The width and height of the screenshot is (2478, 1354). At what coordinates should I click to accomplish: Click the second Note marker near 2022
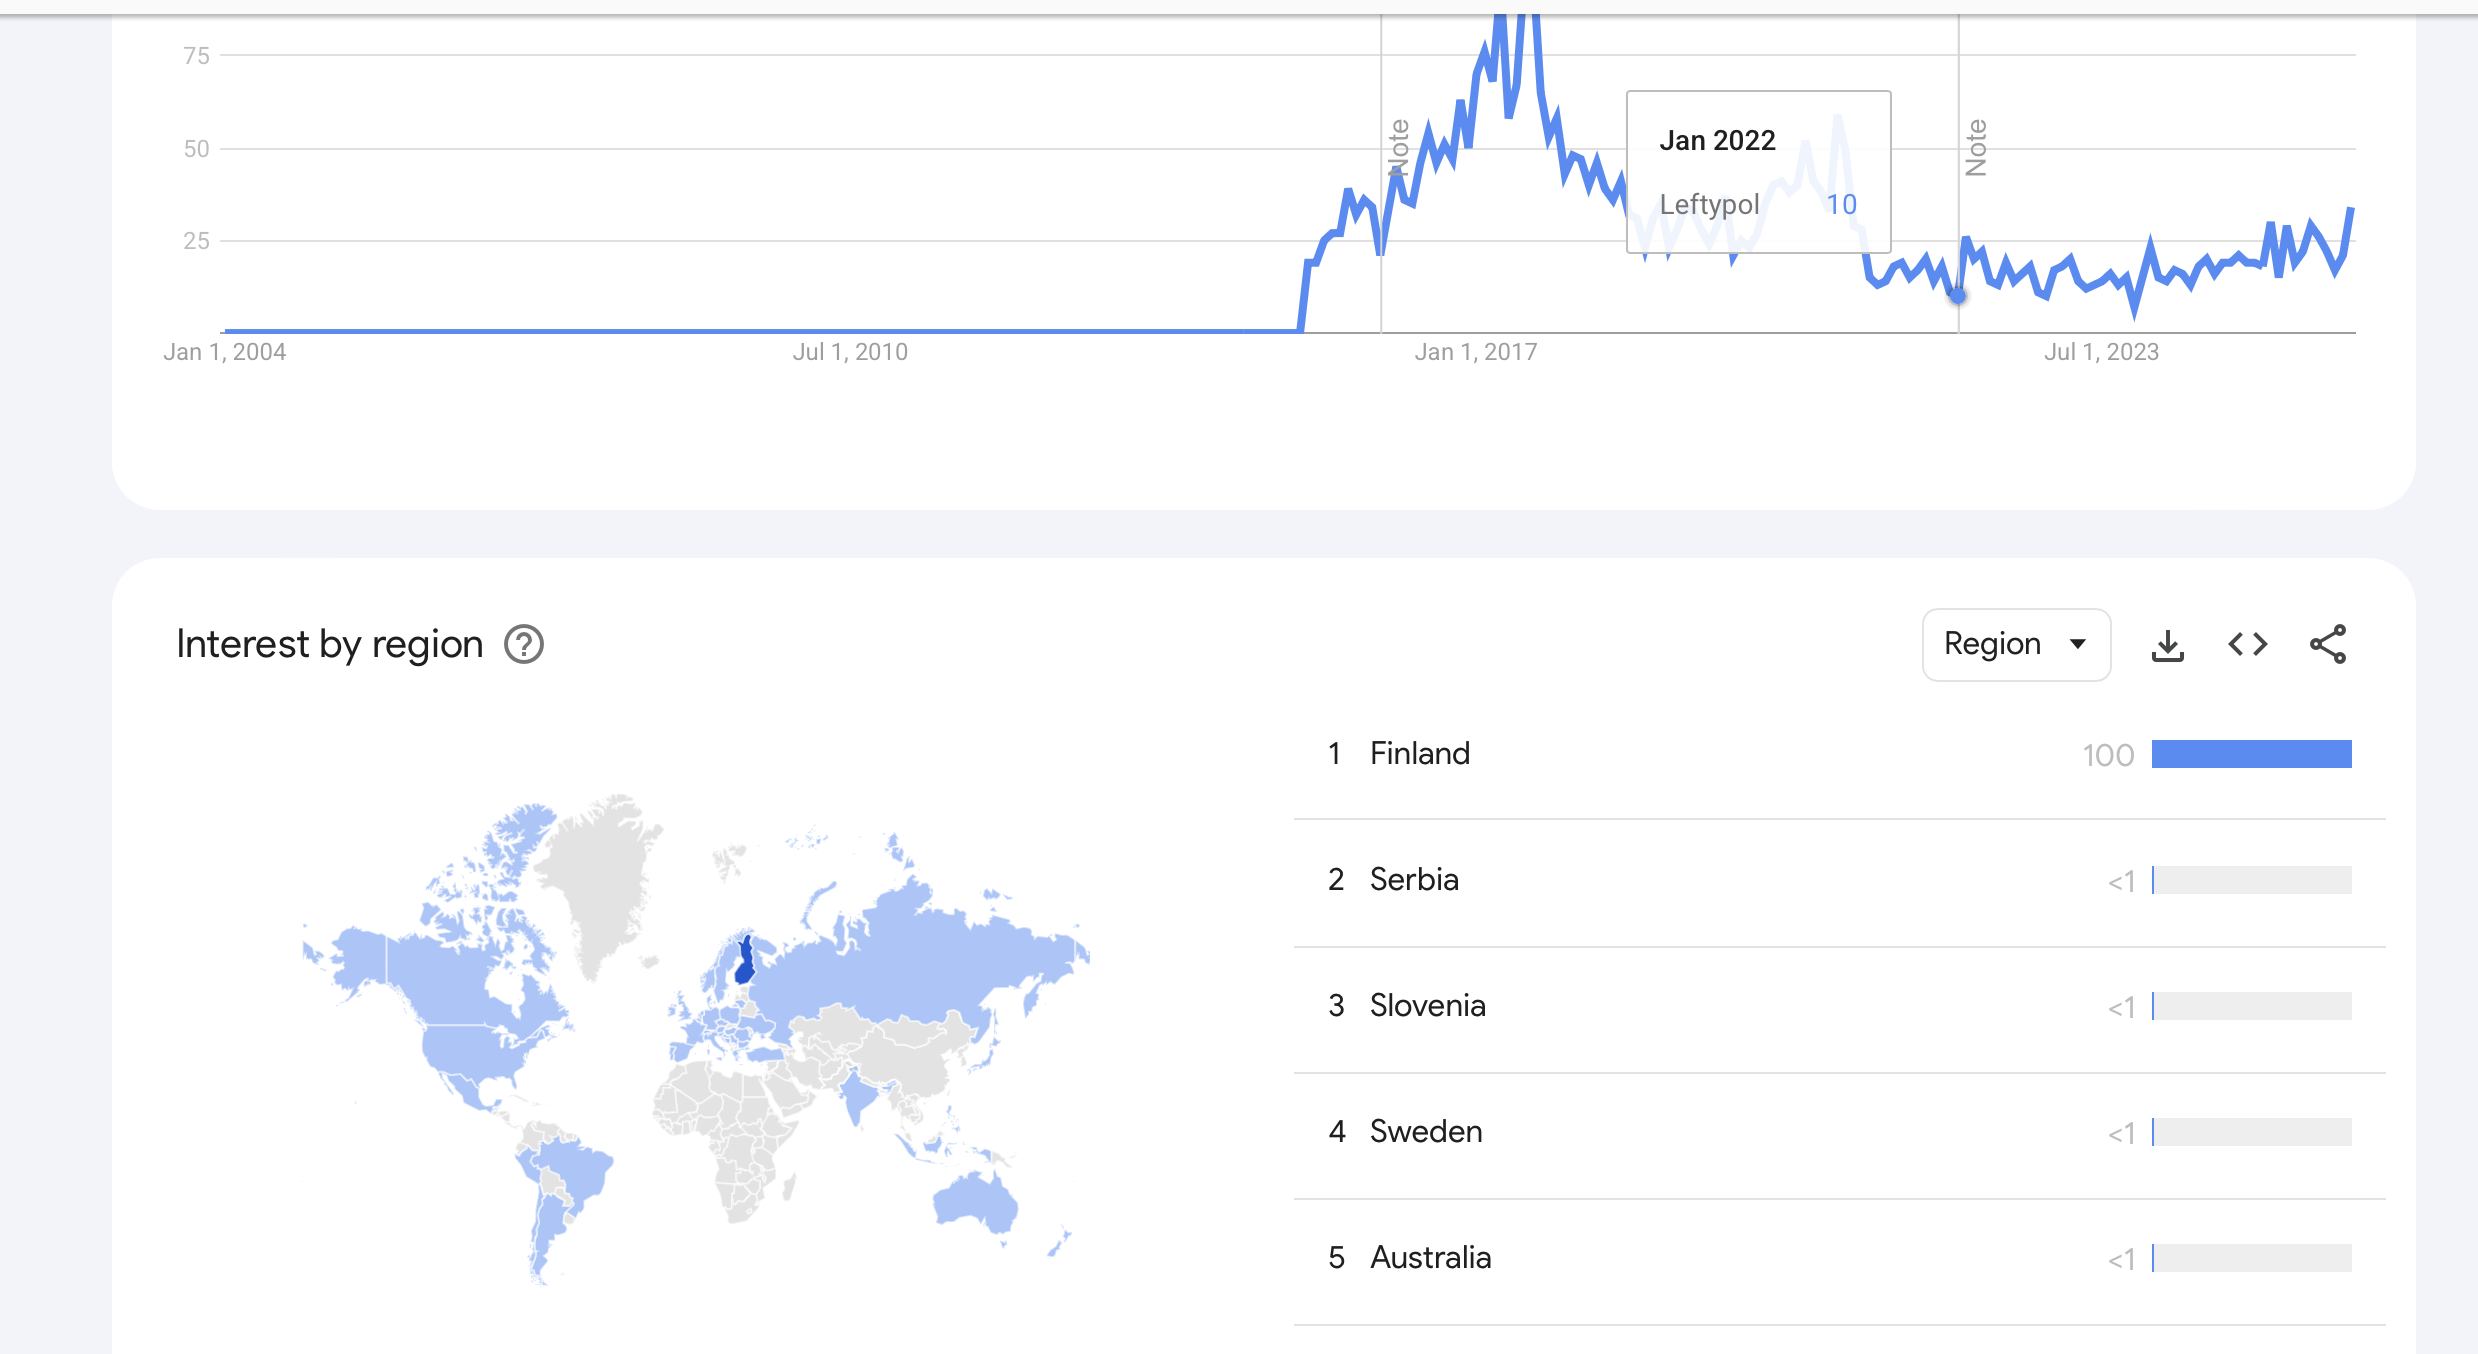pyautogui.click(x=1976, y=148)
